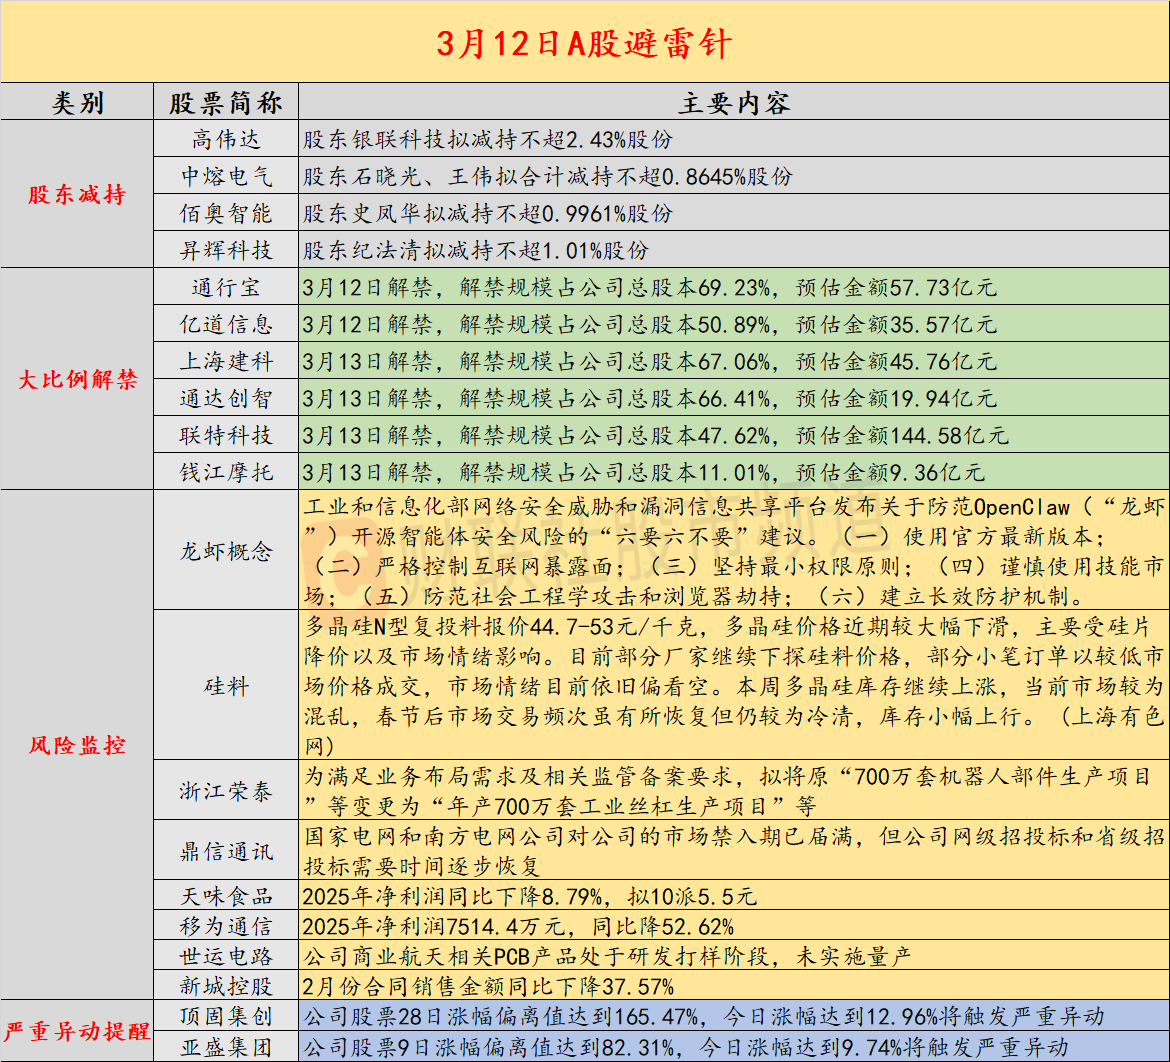Select stock name 亚盛集团

[x=226, y=1046]
